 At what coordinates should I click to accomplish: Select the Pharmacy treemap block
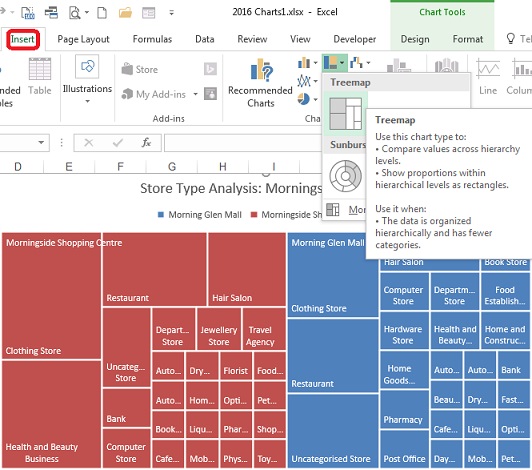click(404, 409)
